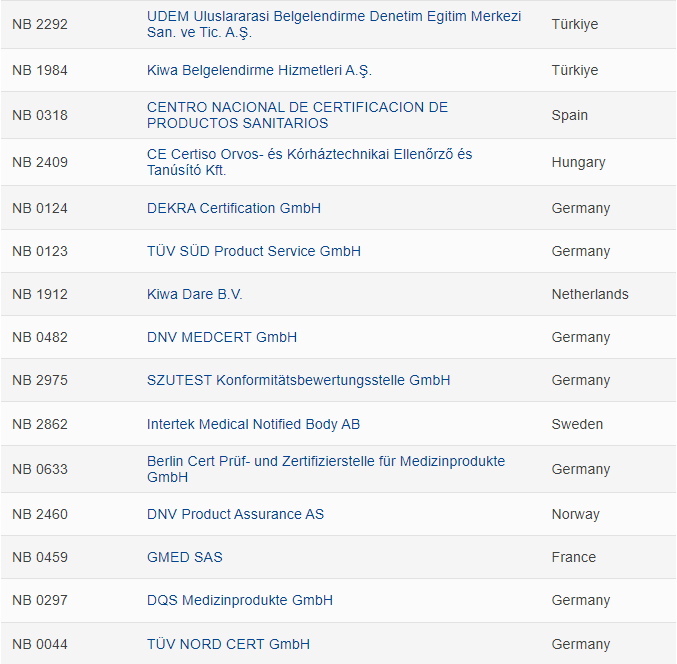Screen dimensions: 677x664
Task: Select Intertek Medical Notified Body AB
Action: [253, 424]
